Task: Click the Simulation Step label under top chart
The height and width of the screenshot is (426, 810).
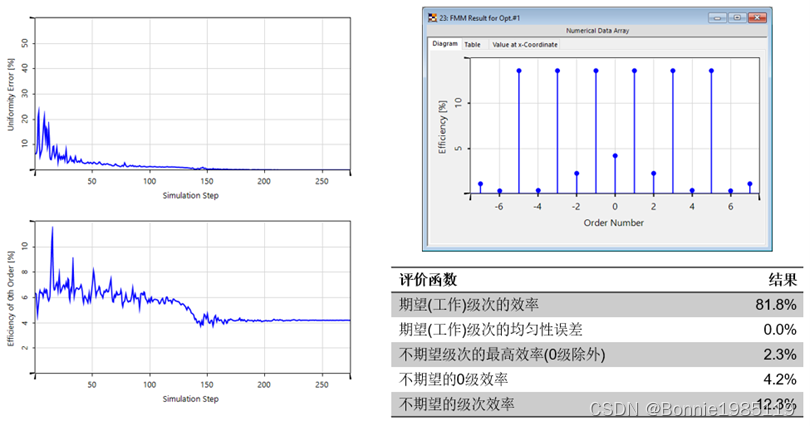Action: [191, 196]
